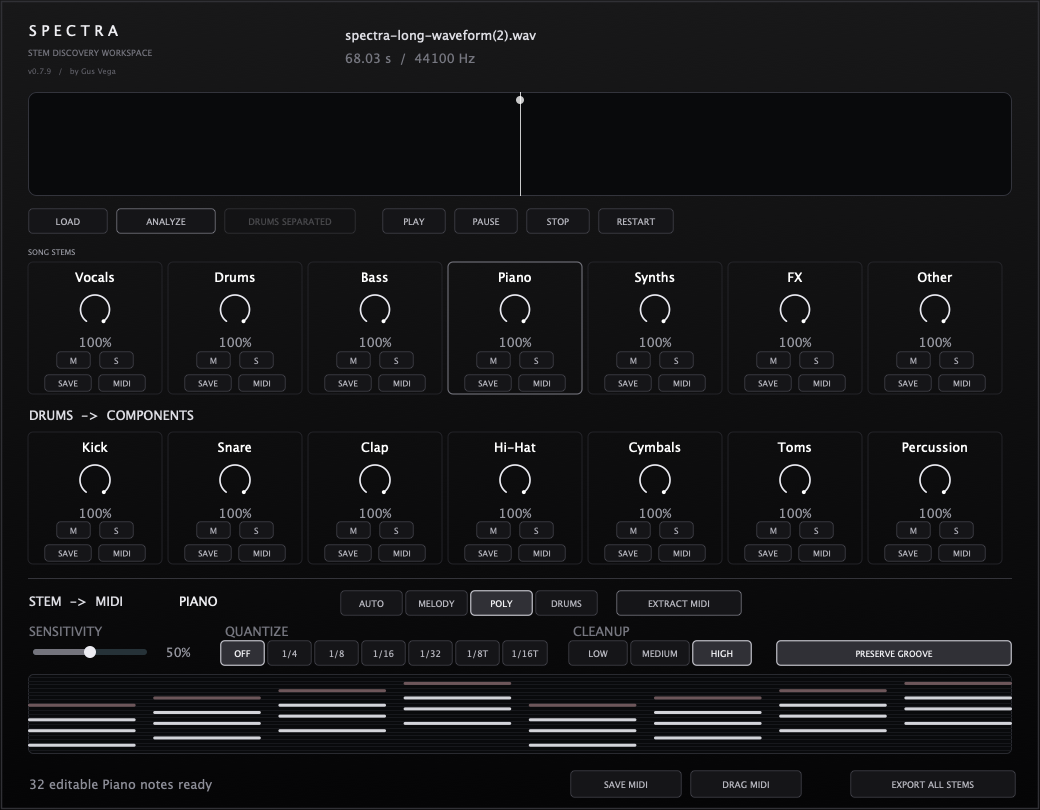Viewport: 1040px width, 810px height.
Task: Click EXPORT ALL STEMS button
Action: pos(933,784)
